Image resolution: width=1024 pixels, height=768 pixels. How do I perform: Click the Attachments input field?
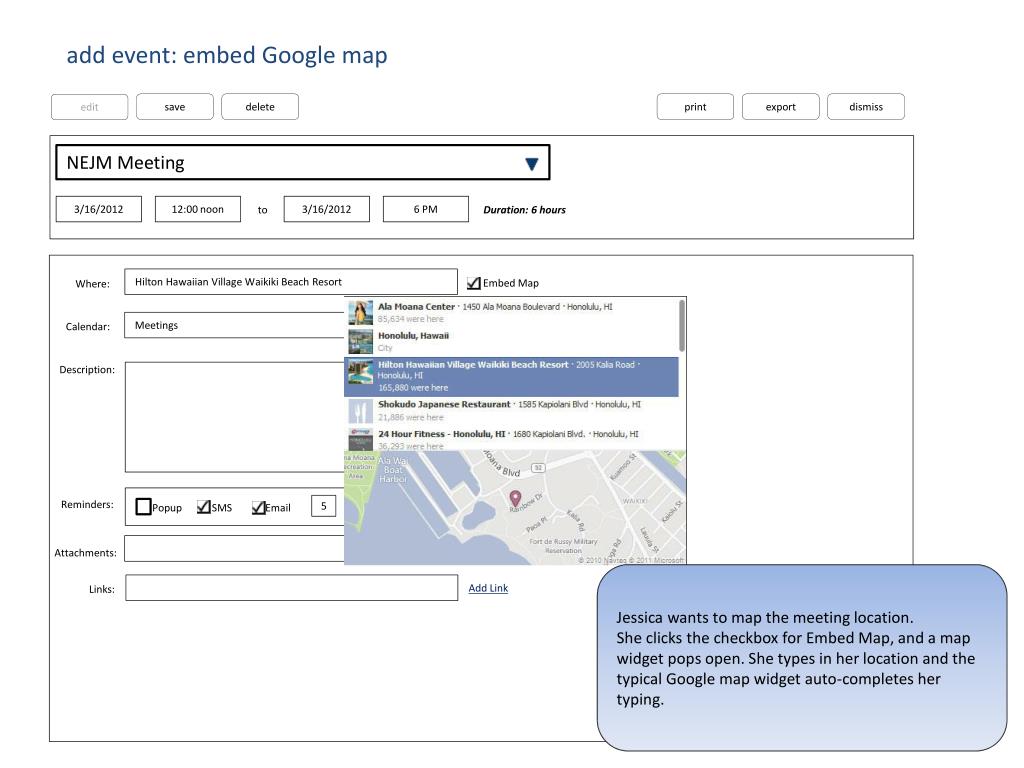(234, 549)
